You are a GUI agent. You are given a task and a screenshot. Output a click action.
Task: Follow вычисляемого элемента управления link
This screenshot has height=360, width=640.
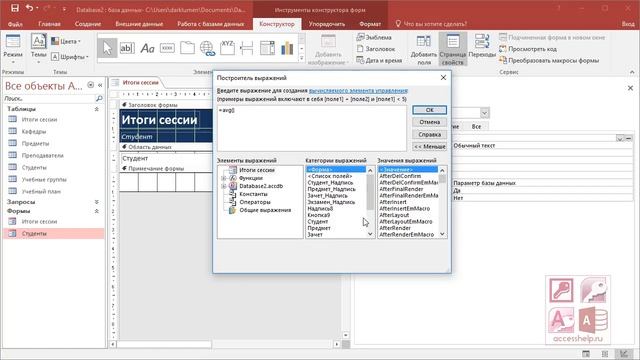point(358,91)
